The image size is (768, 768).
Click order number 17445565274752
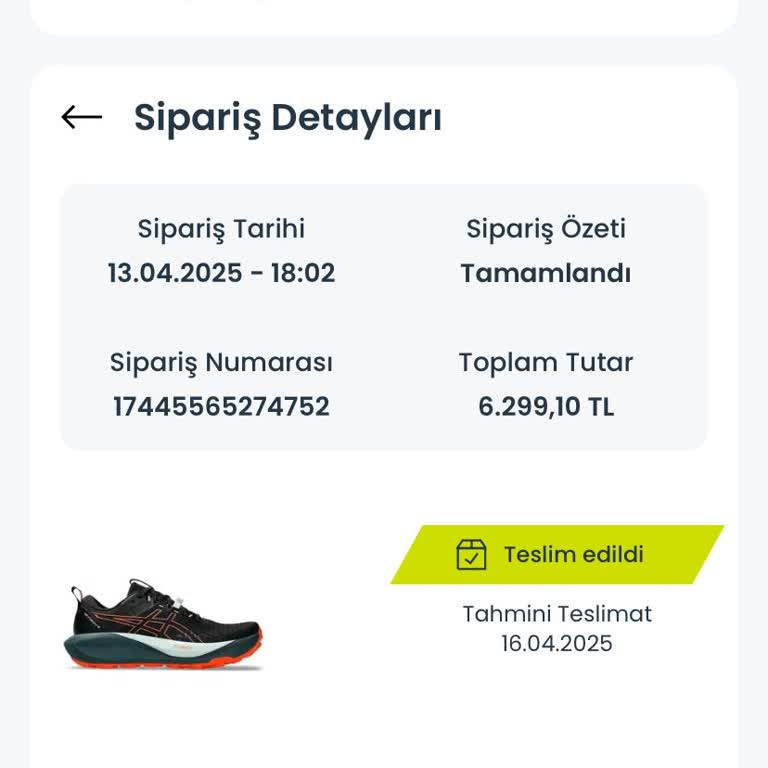(221, 407)
